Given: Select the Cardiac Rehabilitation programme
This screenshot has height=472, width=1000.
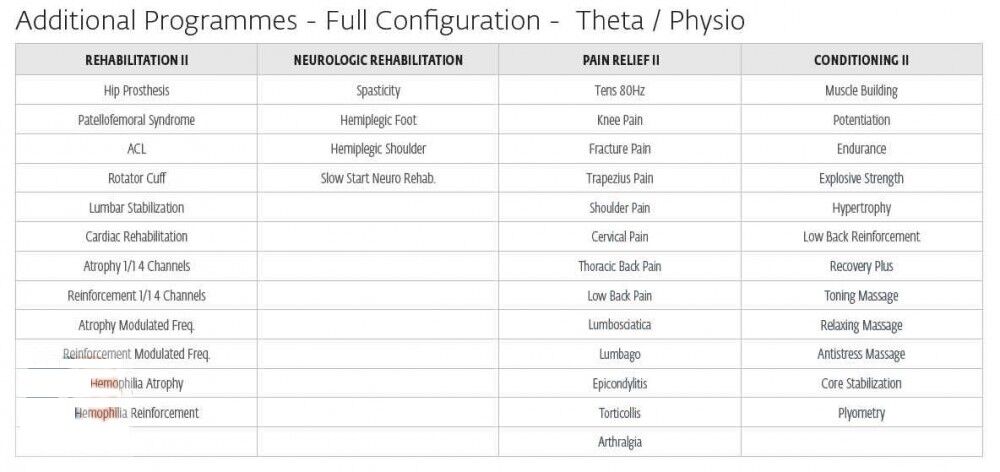Looking at the screenshot, I should pos(137,237).
